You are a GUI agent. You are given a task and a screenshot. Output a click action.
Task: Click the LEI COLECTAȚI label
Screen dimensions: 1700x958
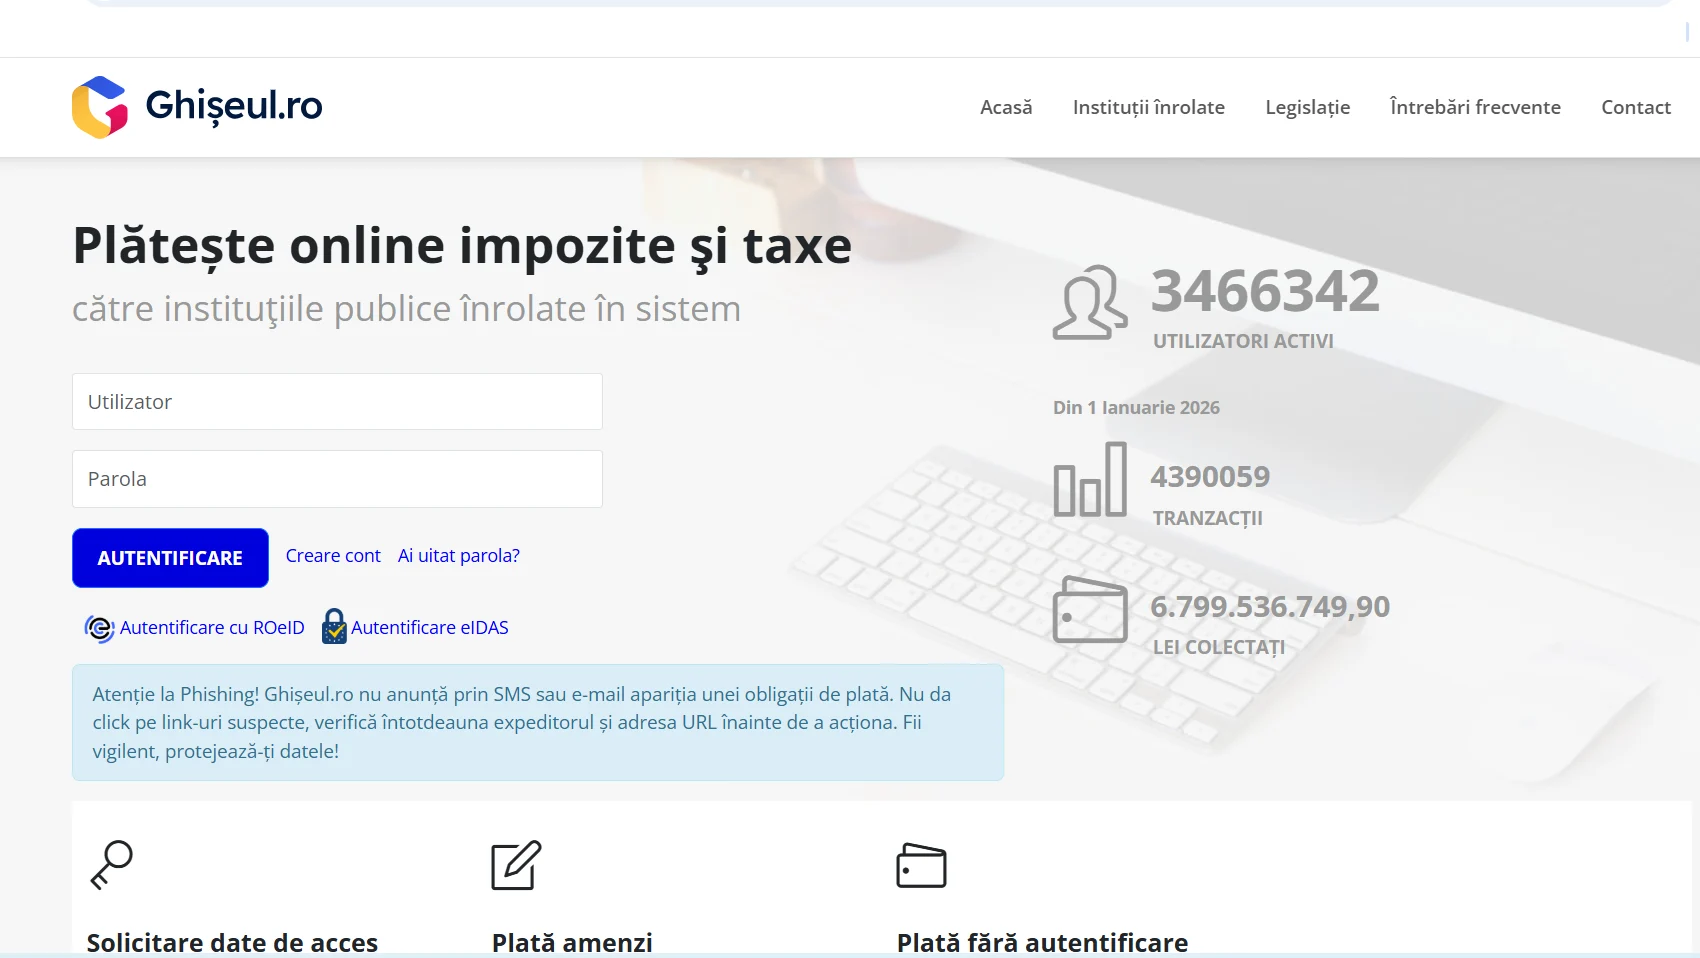tap(1219, 647)
